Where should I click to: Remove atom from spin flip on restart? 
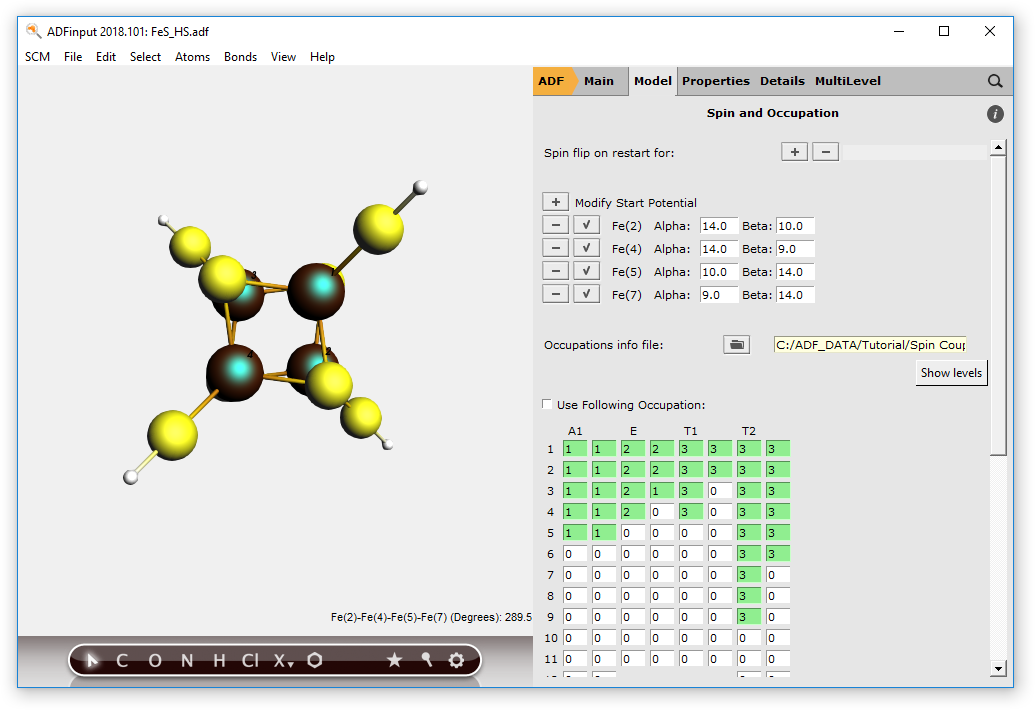click(825, 152)
